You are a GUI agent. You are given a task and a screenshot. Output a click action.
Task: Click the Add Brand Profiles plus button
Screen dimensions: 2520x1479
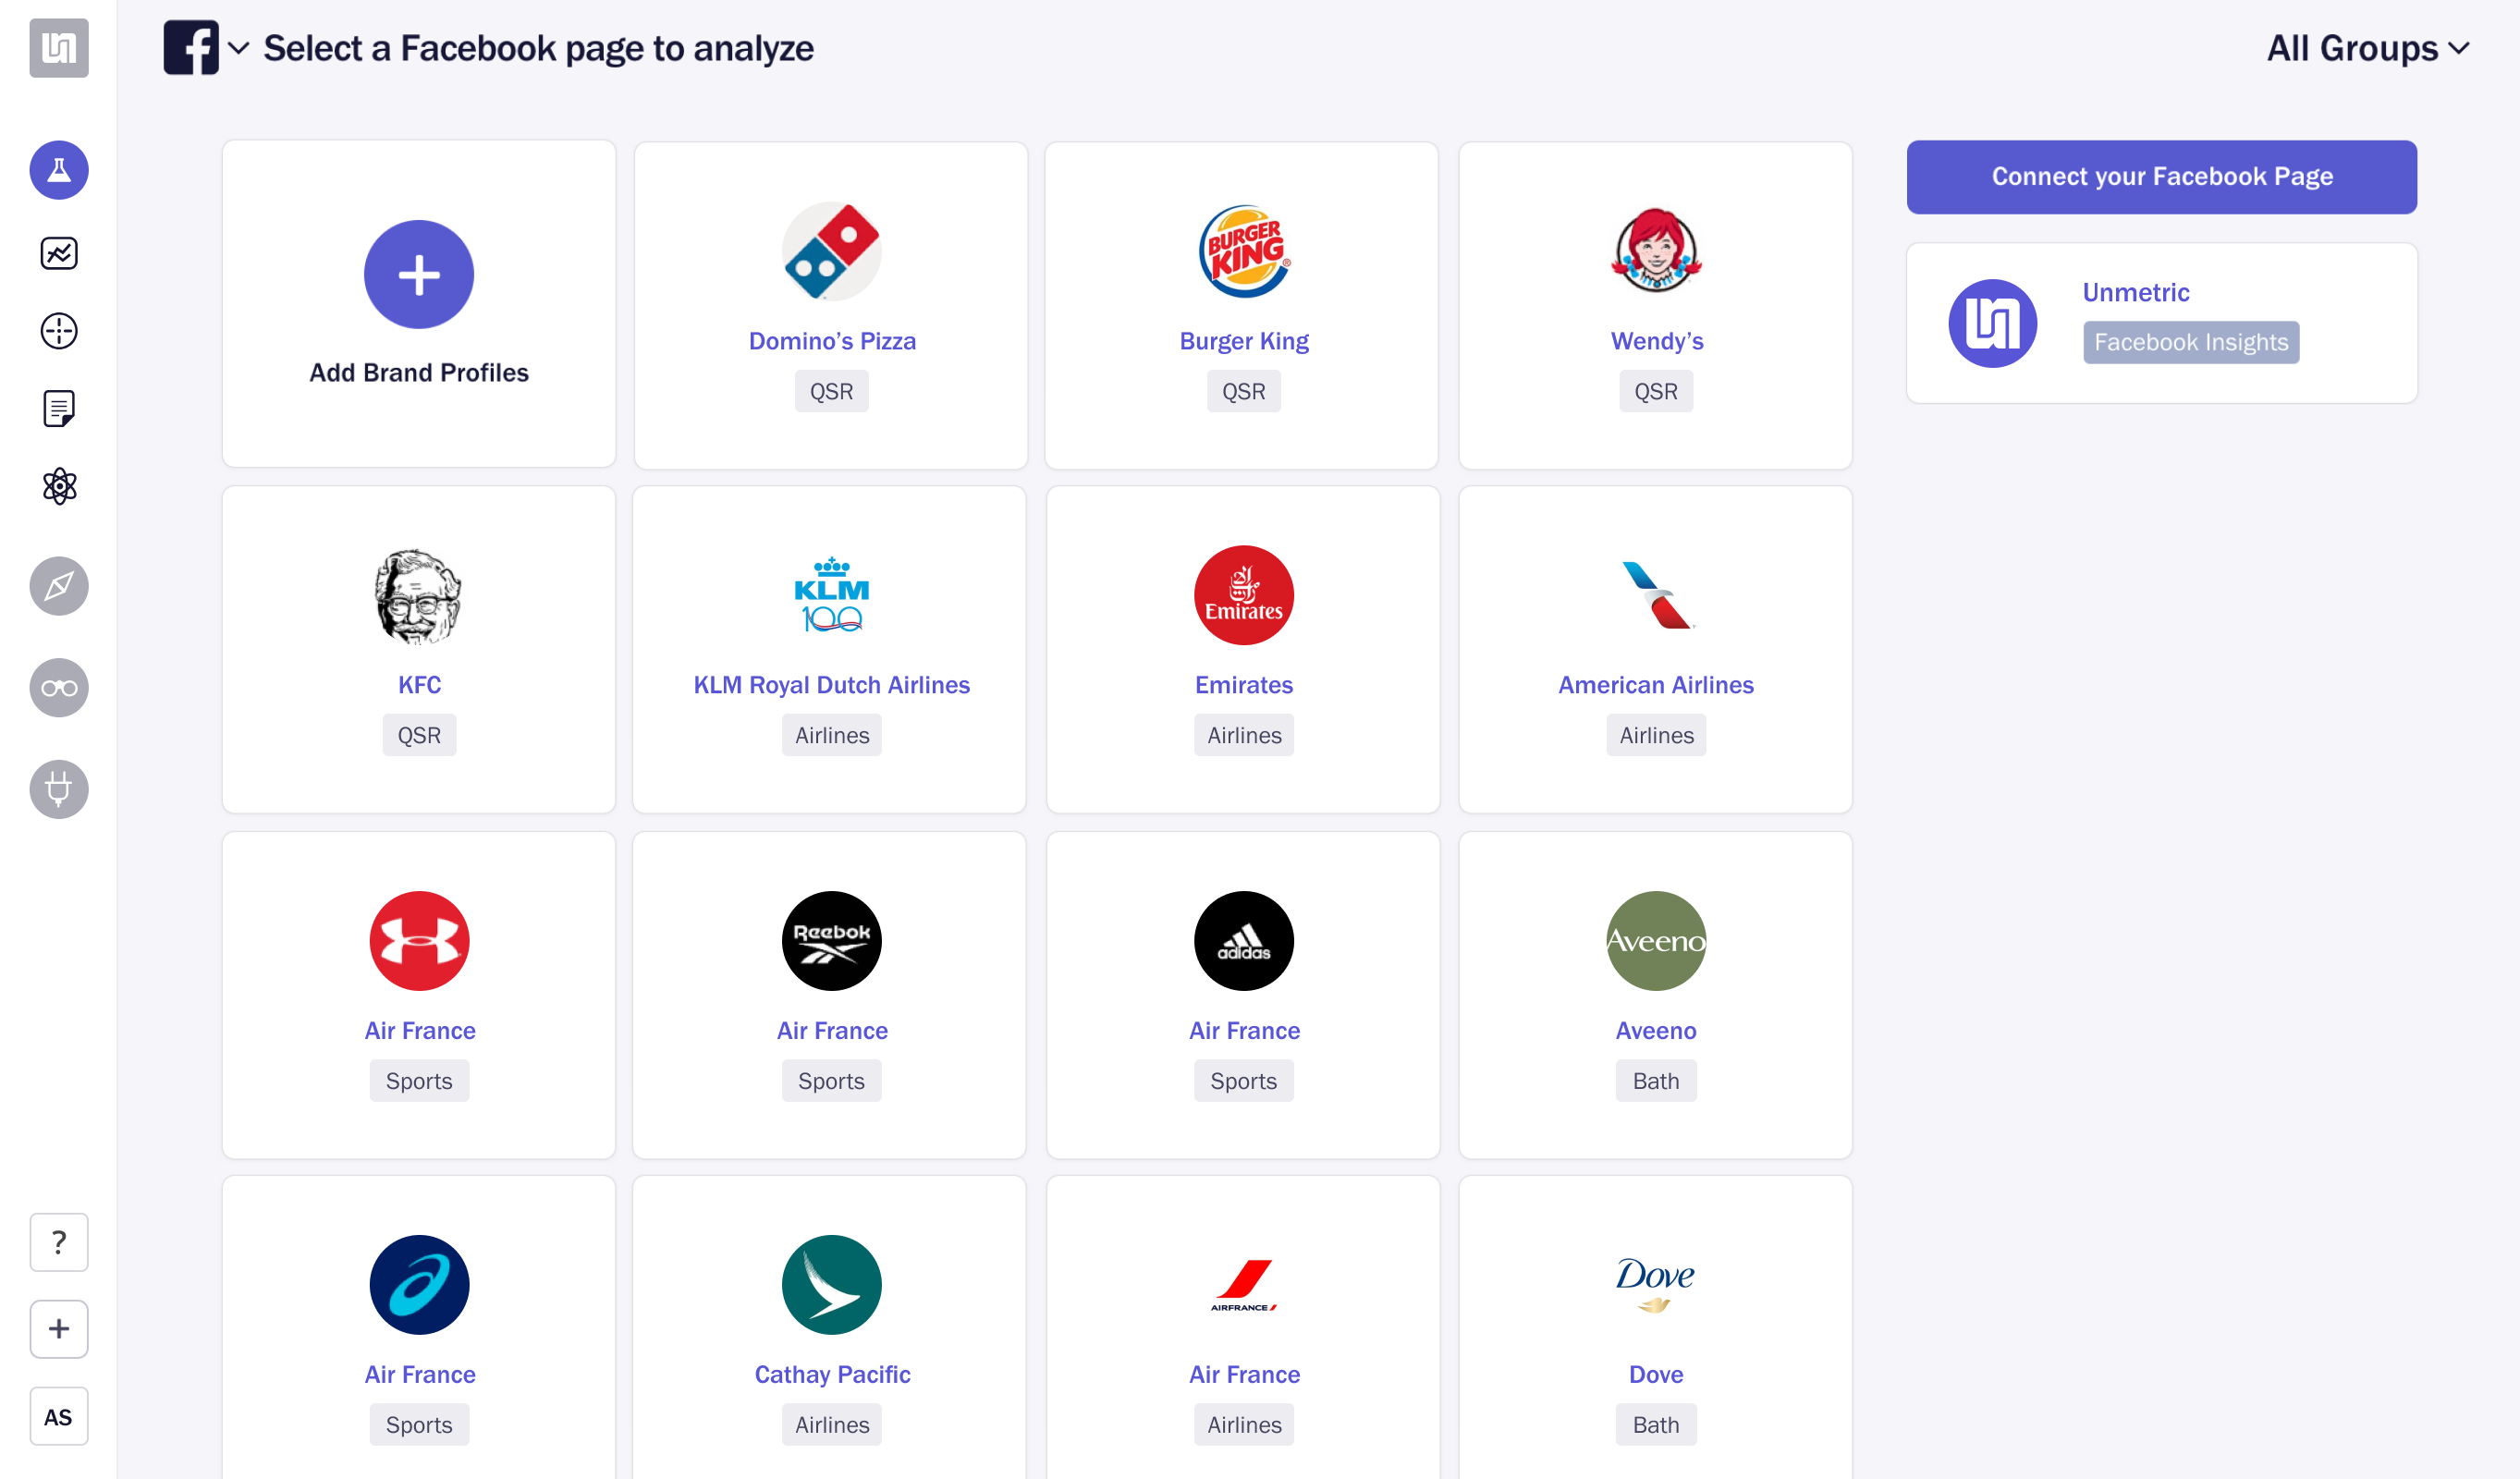(419, 275)
